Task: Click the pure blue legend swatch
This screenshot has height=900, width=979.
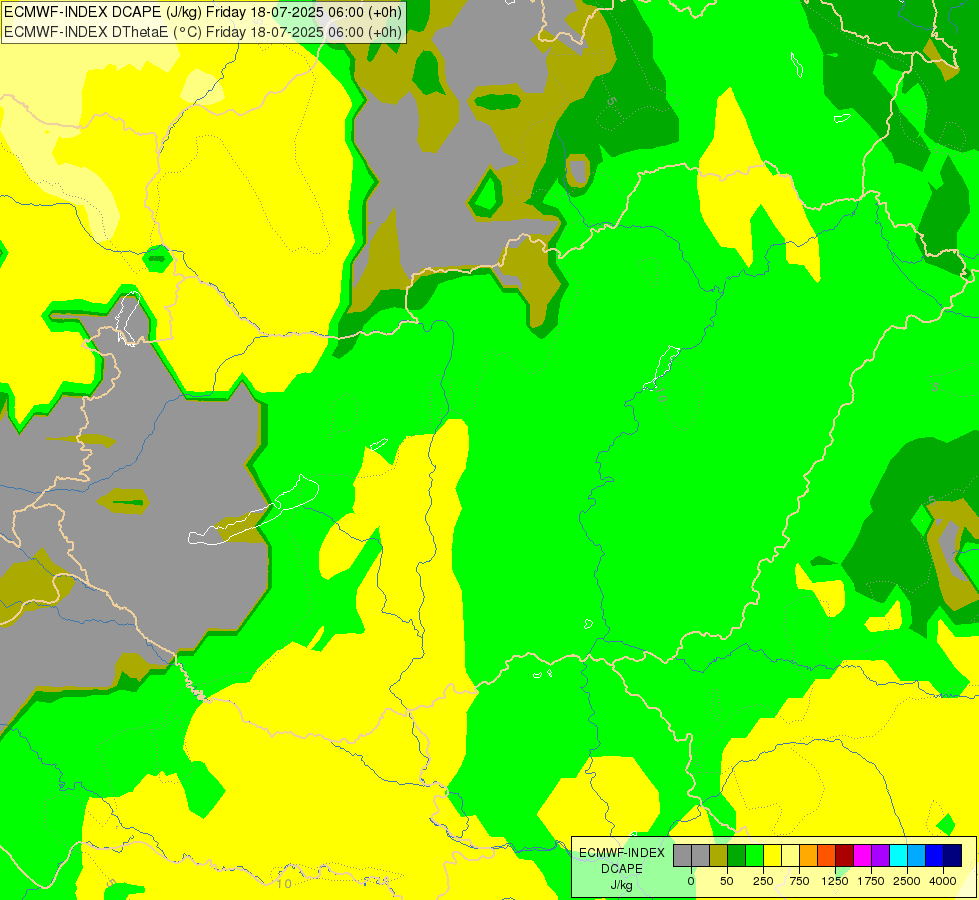Action: [x=935, y=856]
